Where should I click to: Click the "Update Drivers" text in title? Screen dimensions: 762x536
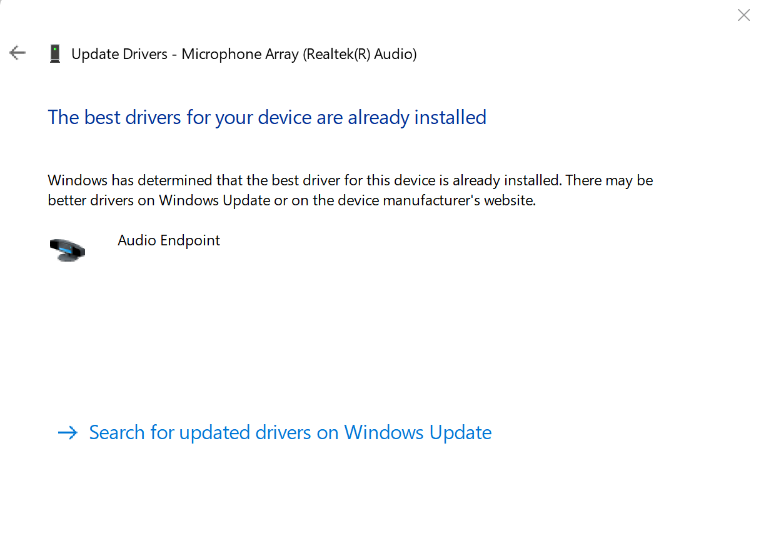tap(120, 54)
